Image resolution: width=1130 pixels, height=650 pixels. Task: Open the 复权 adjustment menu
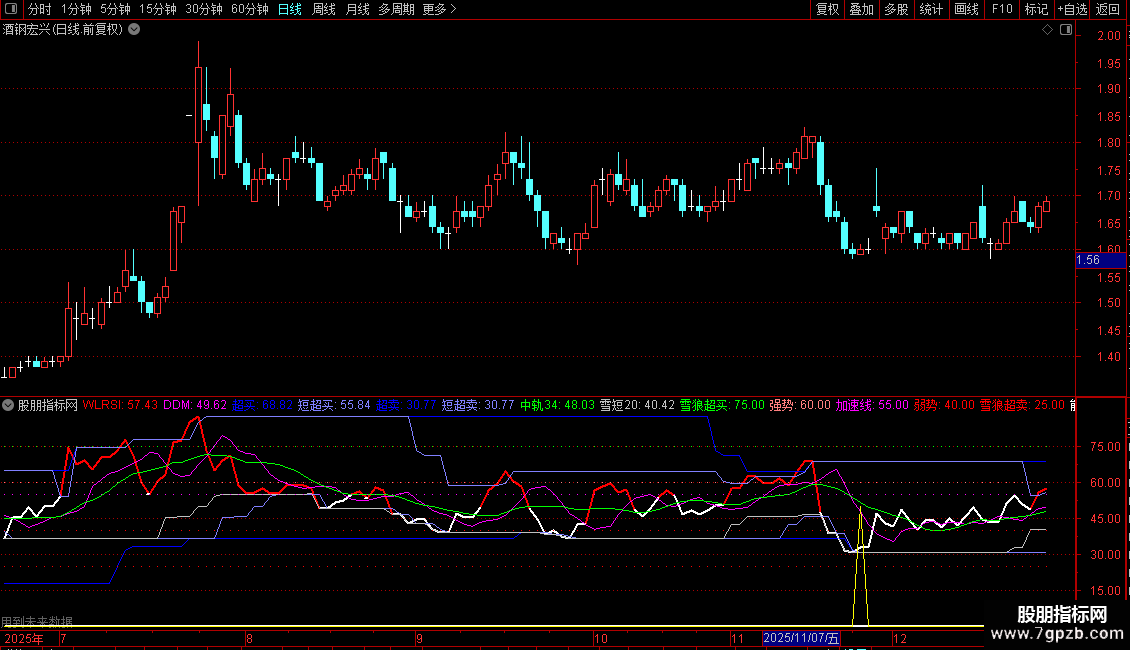tap(827, 10)
